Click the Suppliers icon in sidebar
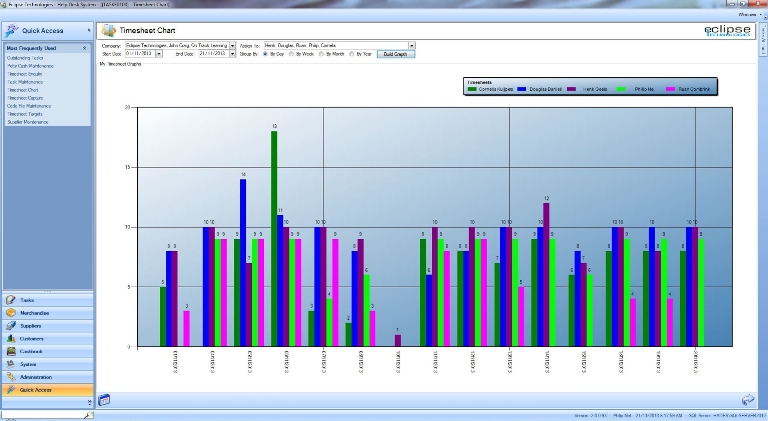The image size is (768, 421). click(x=11, y=326)
